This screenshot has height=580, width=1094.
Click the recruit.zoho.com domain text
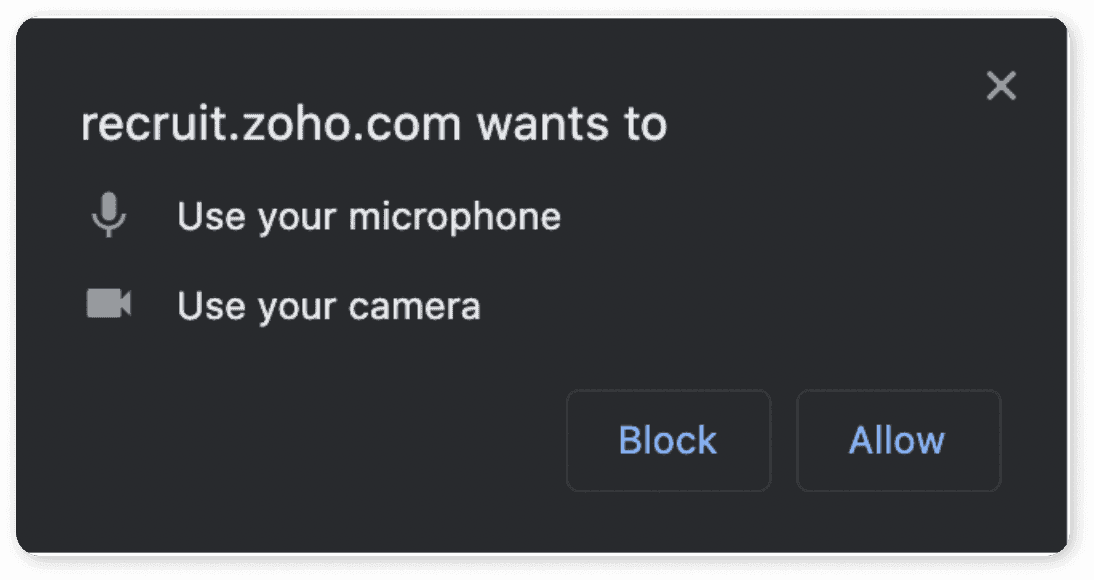pyautogui.click(x=270, y=126)
